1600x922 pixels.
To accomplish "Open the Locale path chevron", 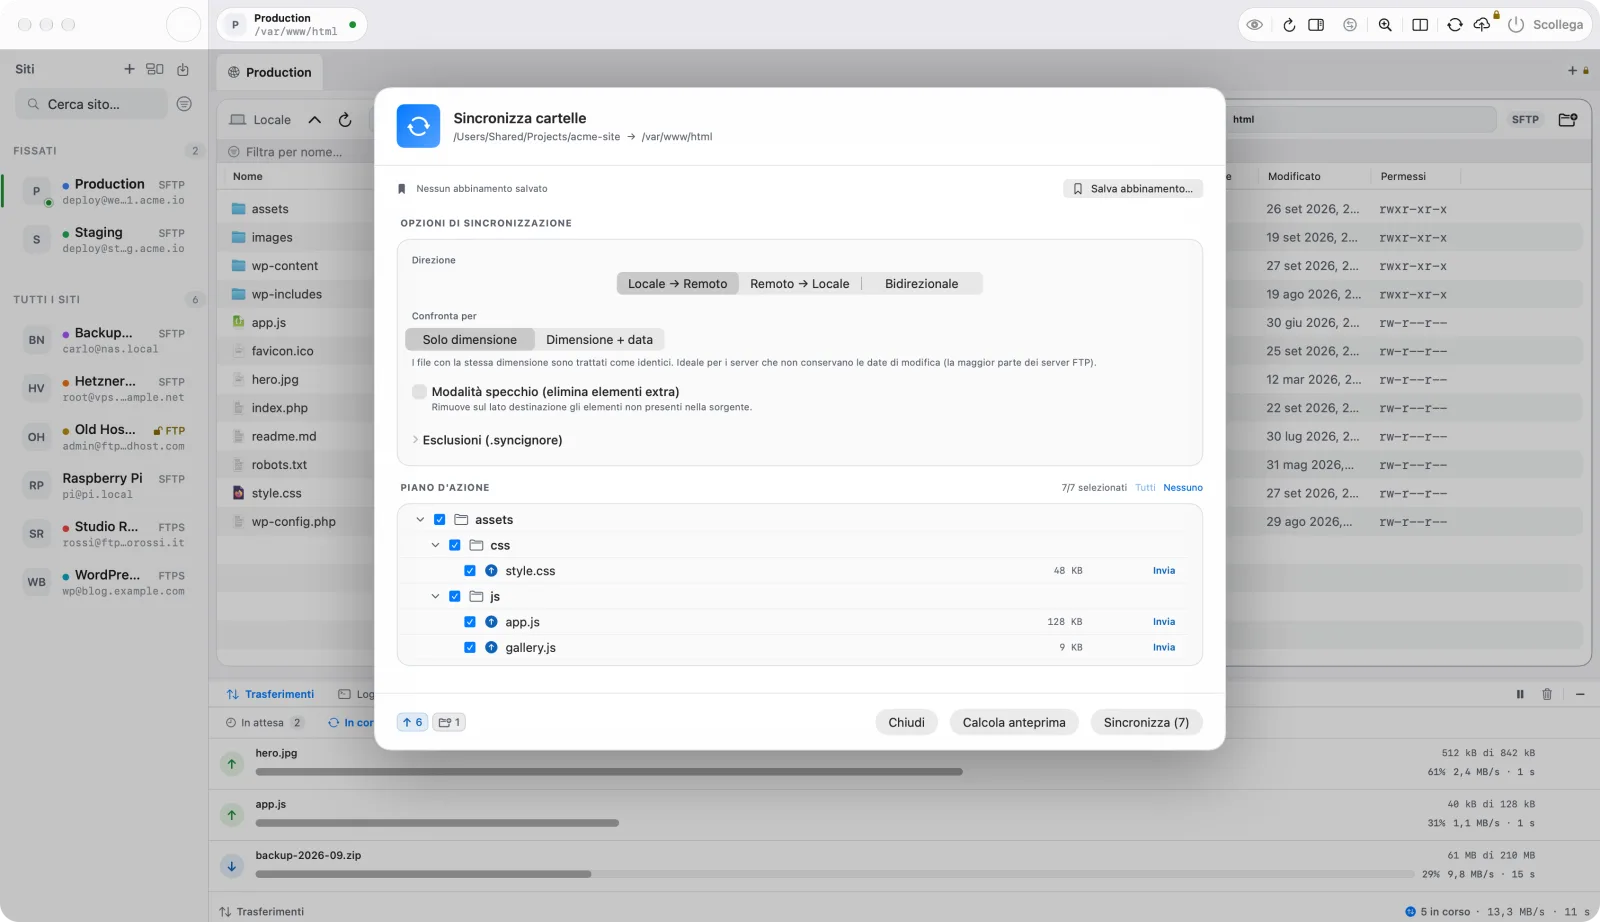I will 315,120.
